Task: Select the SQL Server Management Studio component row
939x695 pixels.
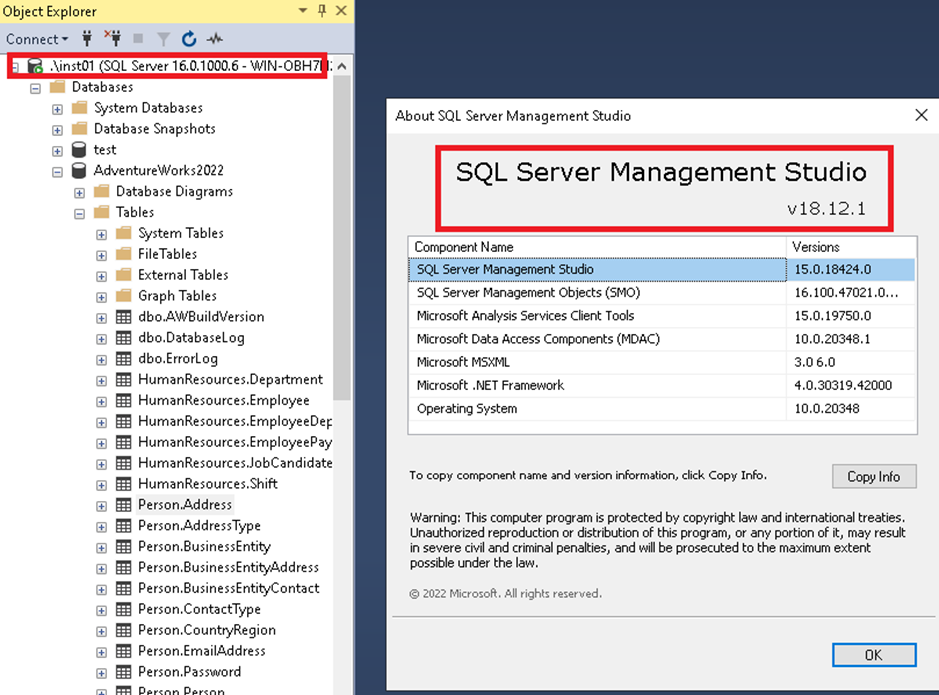Action: point(662,269)
